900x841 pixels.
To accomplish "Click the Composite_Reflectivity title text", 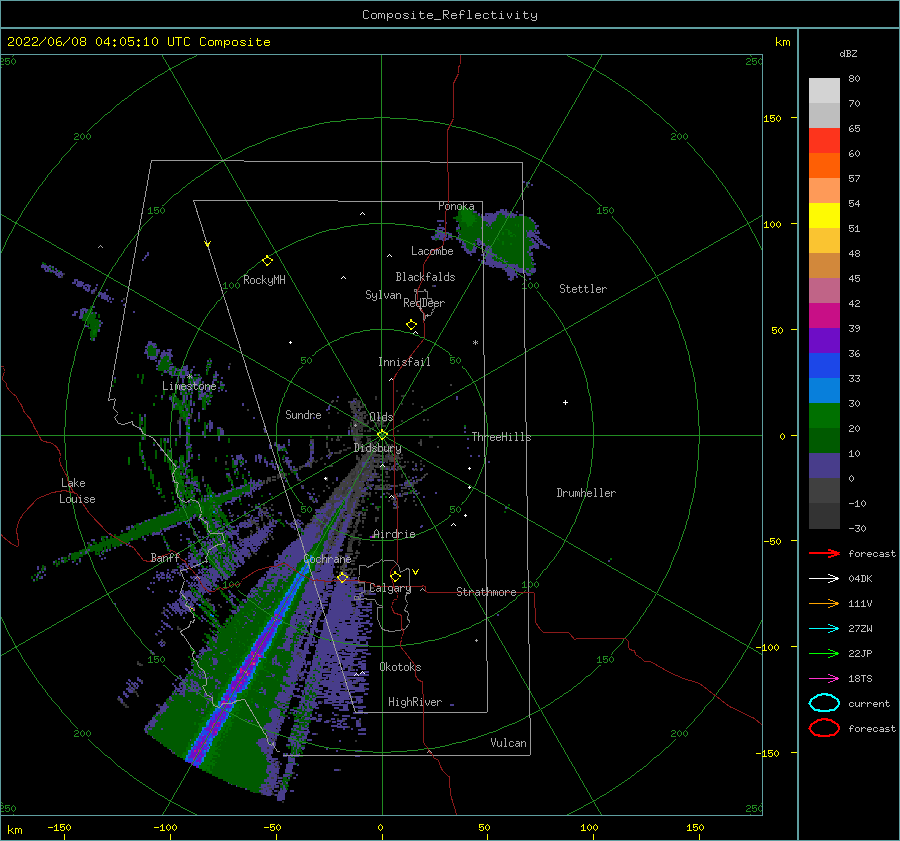I will coord(450,15).
